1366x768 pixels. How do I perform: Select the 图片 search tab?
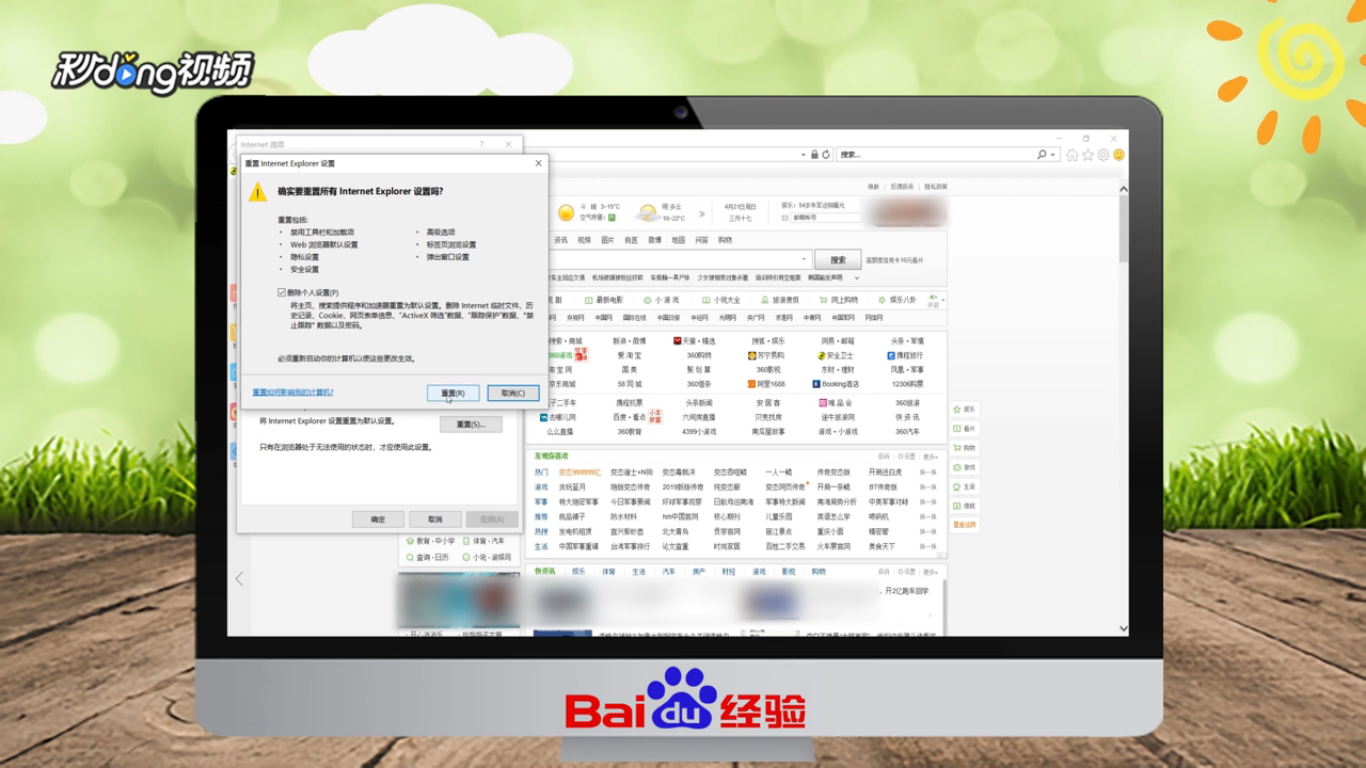tap(608, 240)
